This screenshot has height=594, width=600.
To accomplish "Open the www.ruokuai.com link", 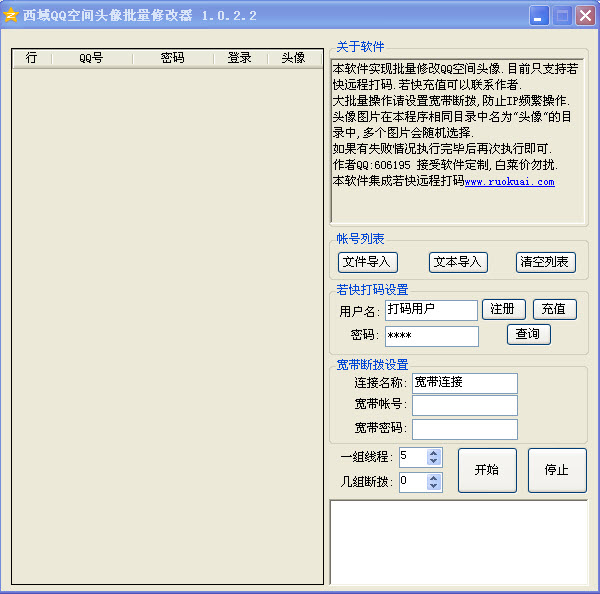I will click(x=509, y=181).
